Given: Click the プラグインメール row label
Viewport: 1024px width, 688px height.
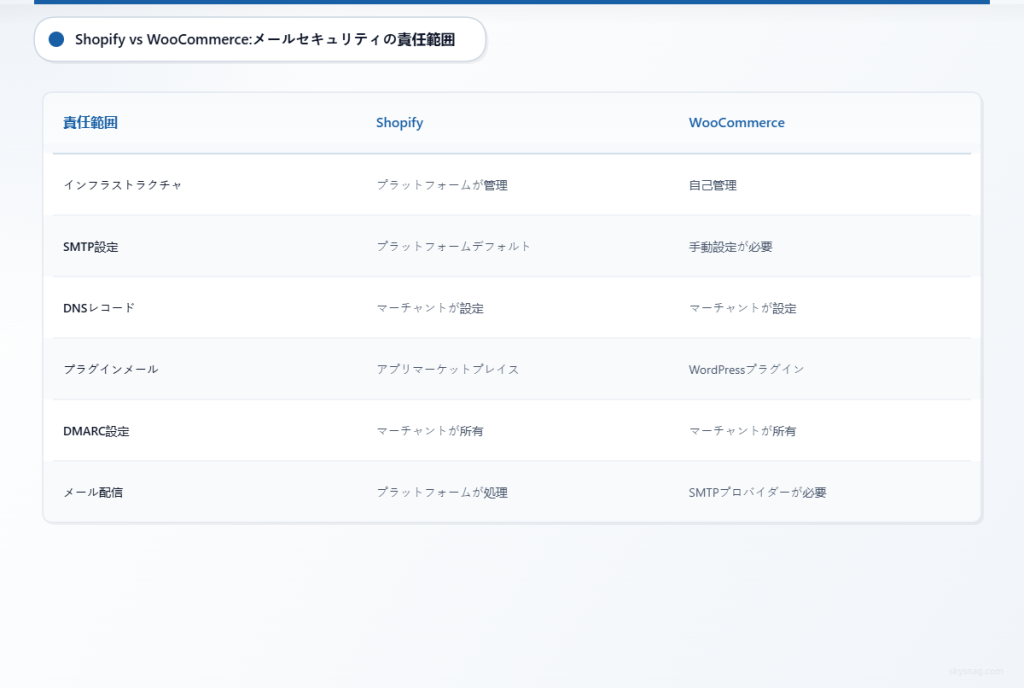Looking at the screenshot, I should (x=111, y=369).
